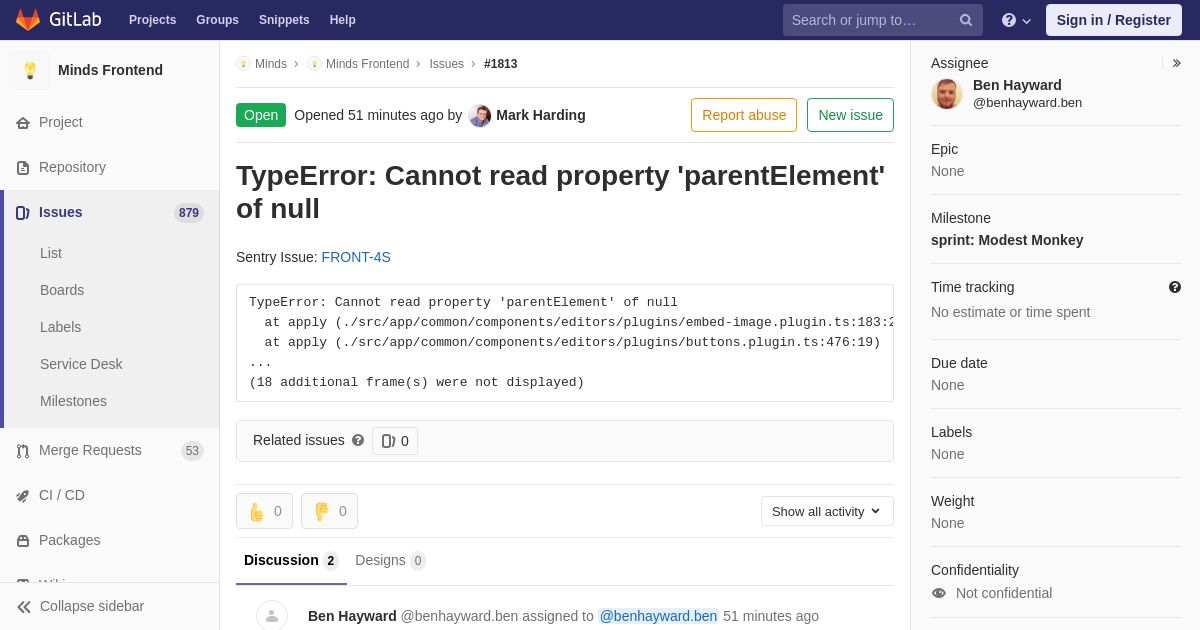Image resolution: width=1200 pixels, height=630 pixels.
Task: Click the green Open status badge
Action: tap(261, 115)
